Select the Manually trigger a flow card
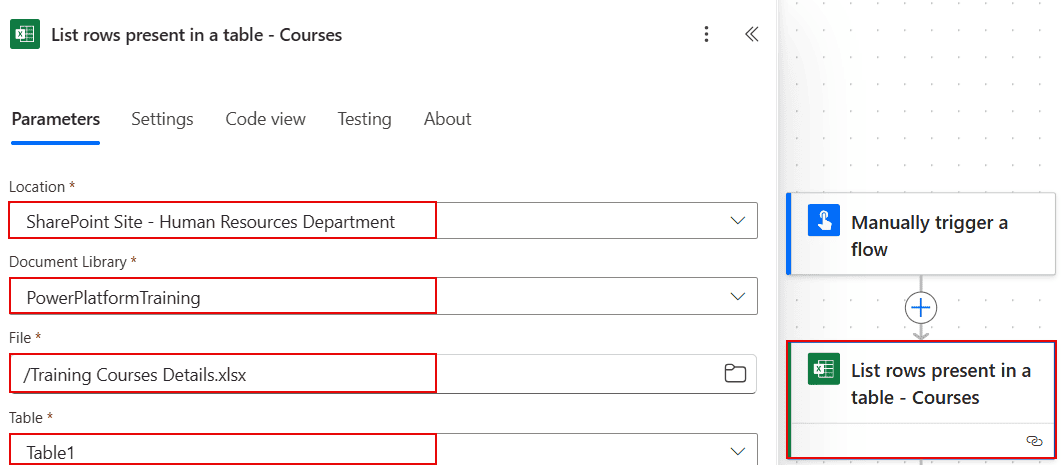 pyautogui.click(x=921, y=234)
